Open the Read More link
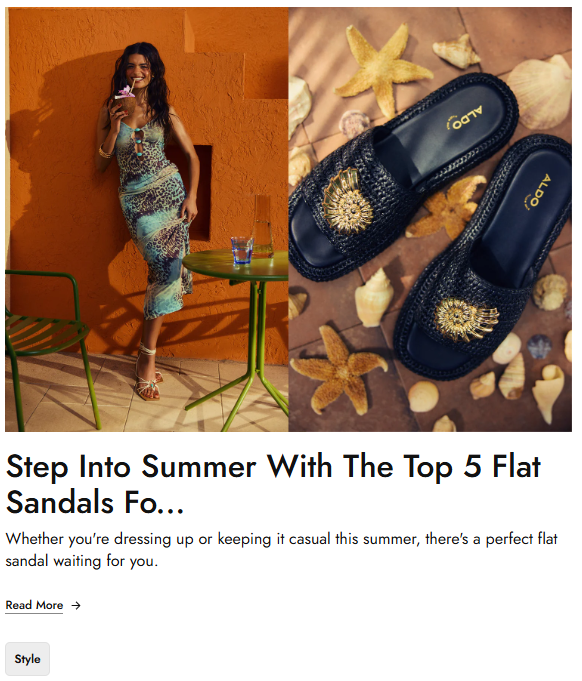Screen dimensions: 582x681 point(34,605)
